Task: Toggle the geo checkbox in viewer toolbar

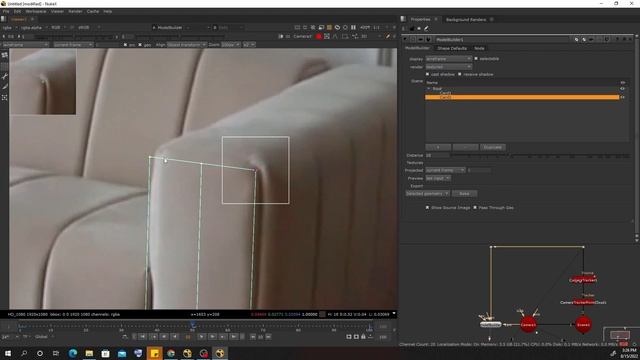Action: point(140,44)
